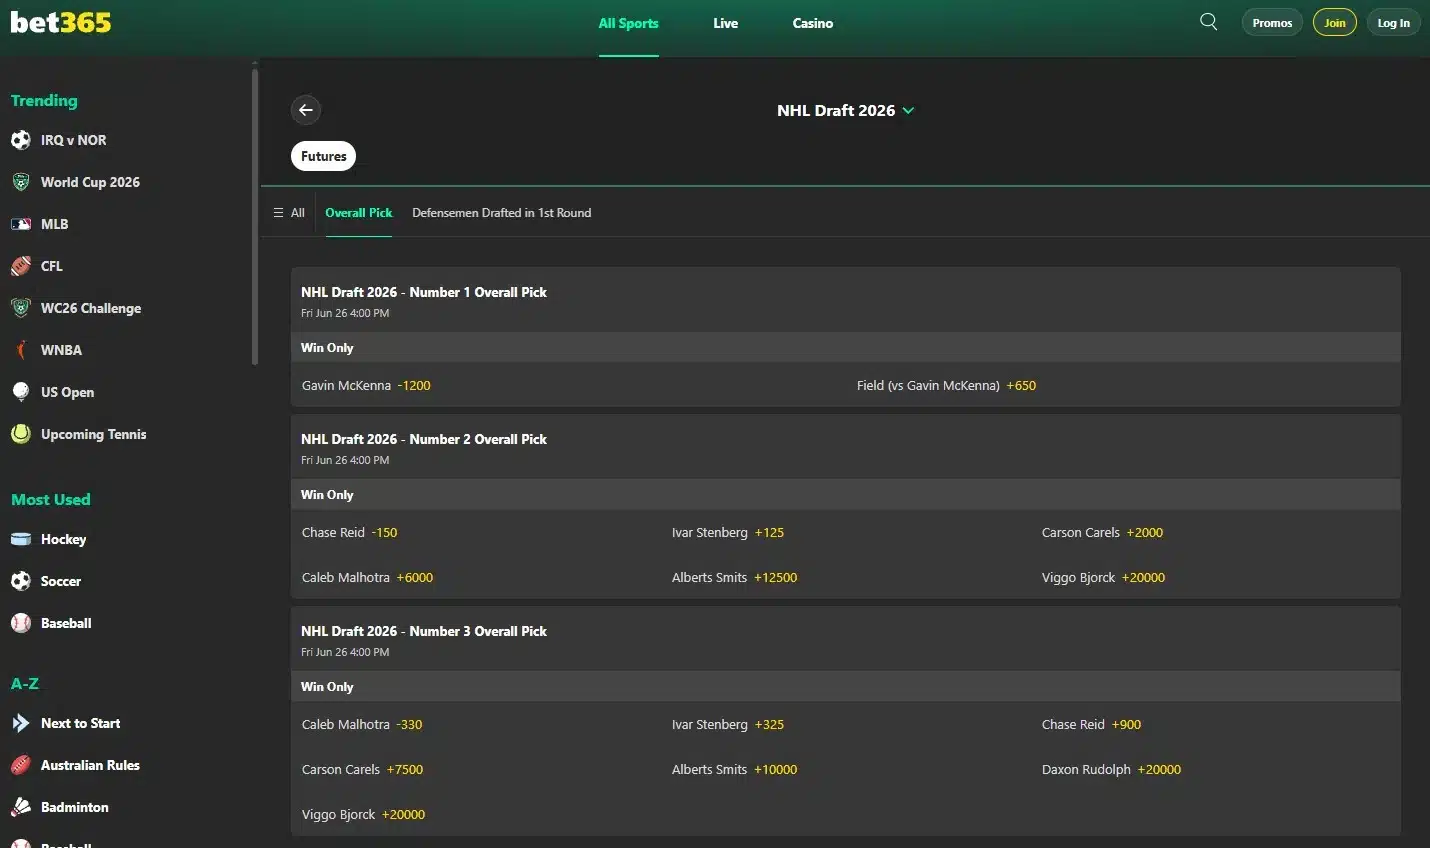
Task: Click the MLB logo icon
Action: pyautogui.click(x=21, y=224)
